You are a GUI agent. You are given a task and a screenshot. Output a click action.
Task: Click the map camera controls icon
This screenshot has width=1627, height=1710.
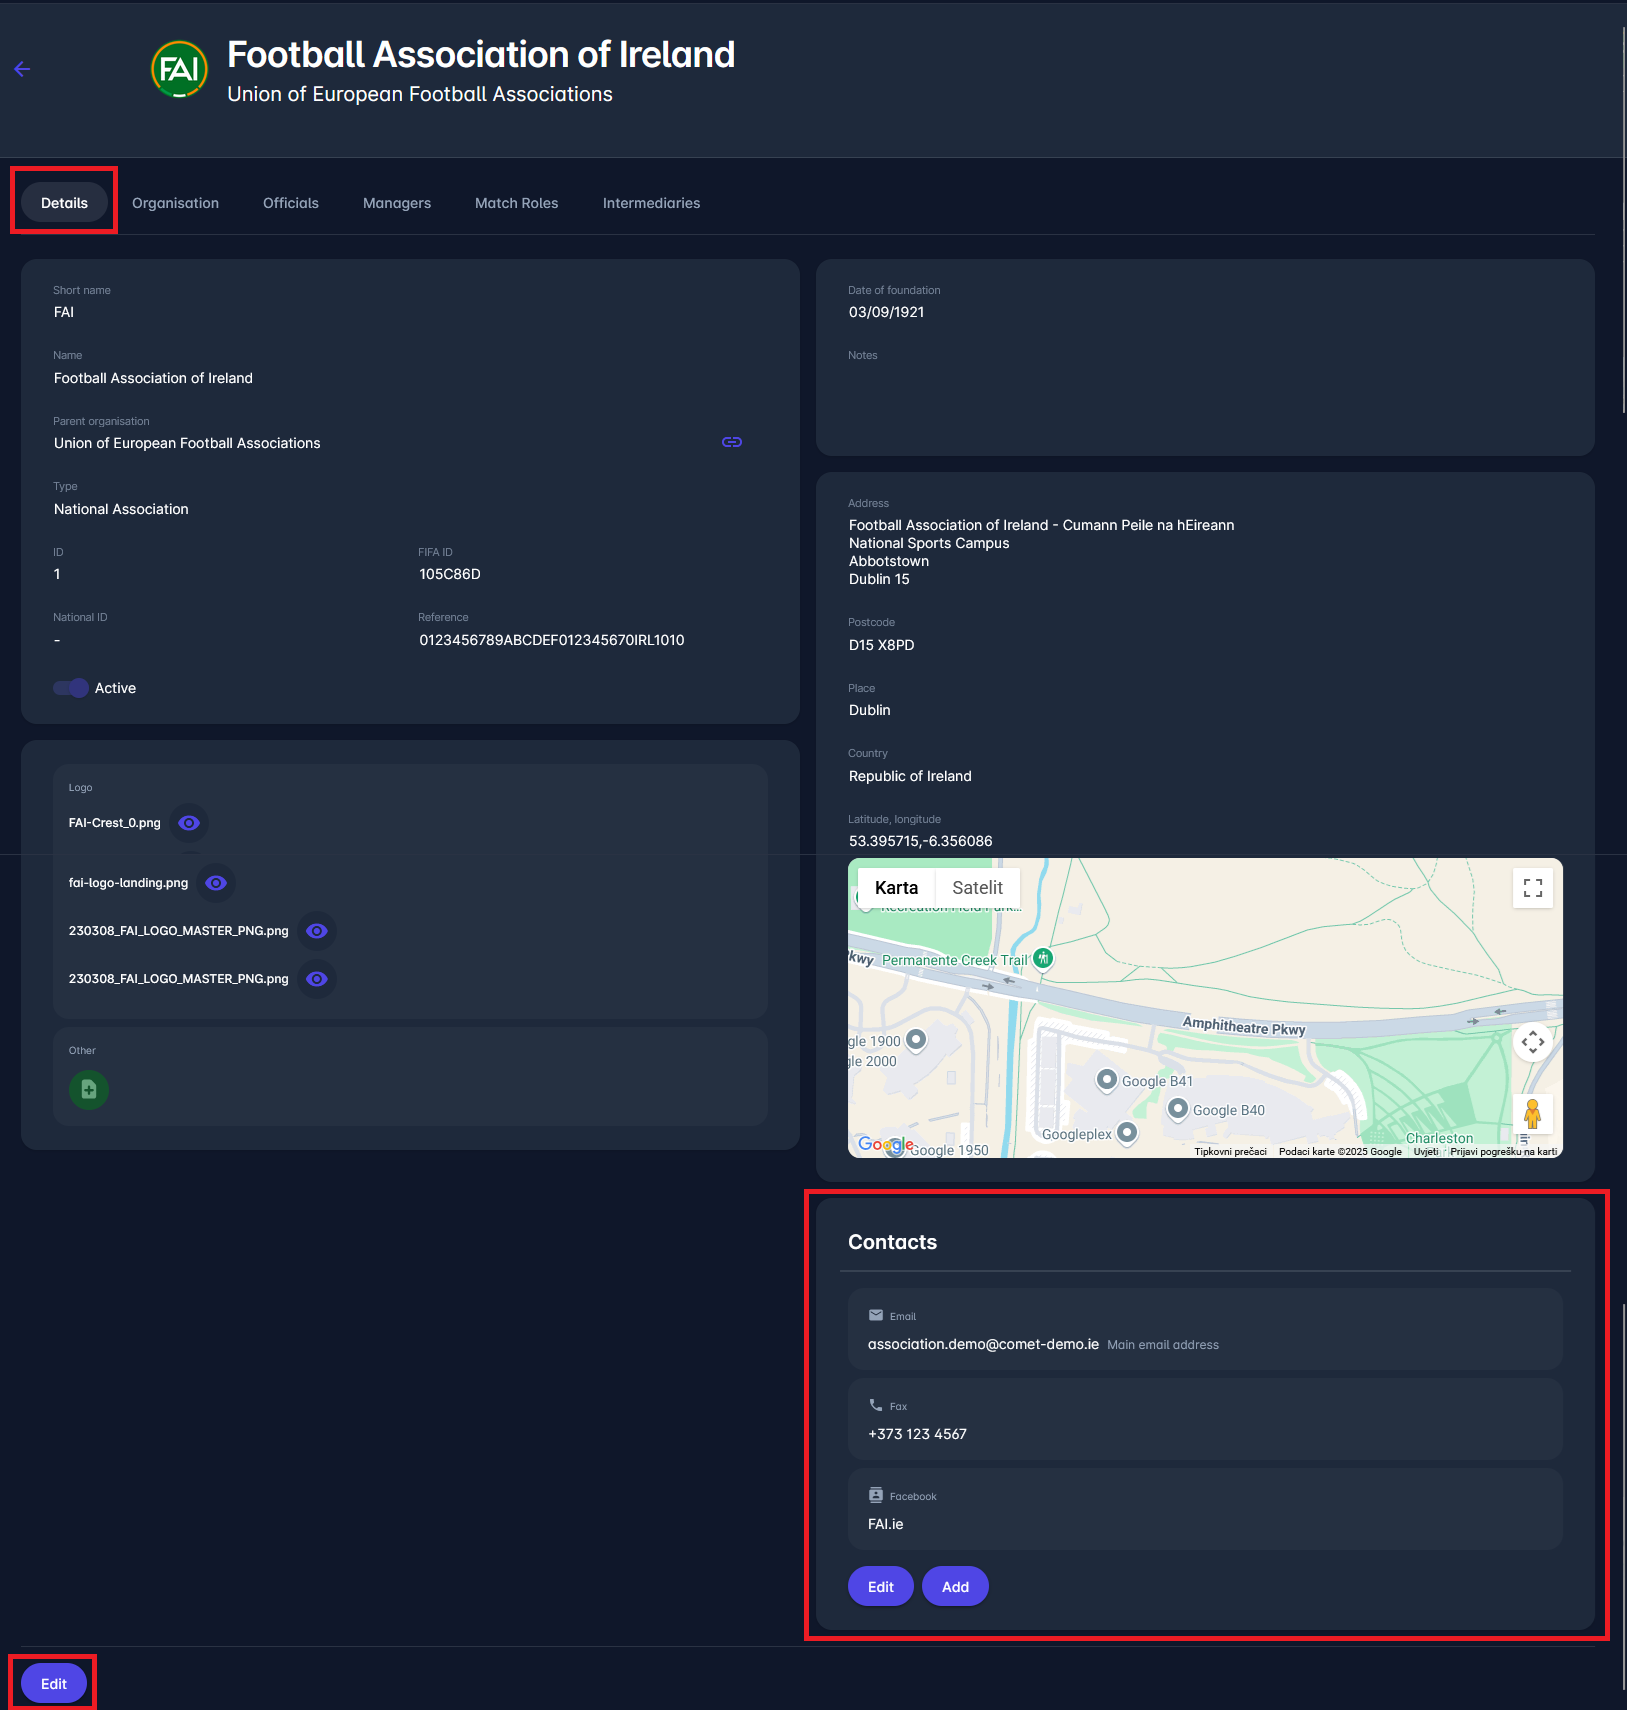point(1532,1042)
